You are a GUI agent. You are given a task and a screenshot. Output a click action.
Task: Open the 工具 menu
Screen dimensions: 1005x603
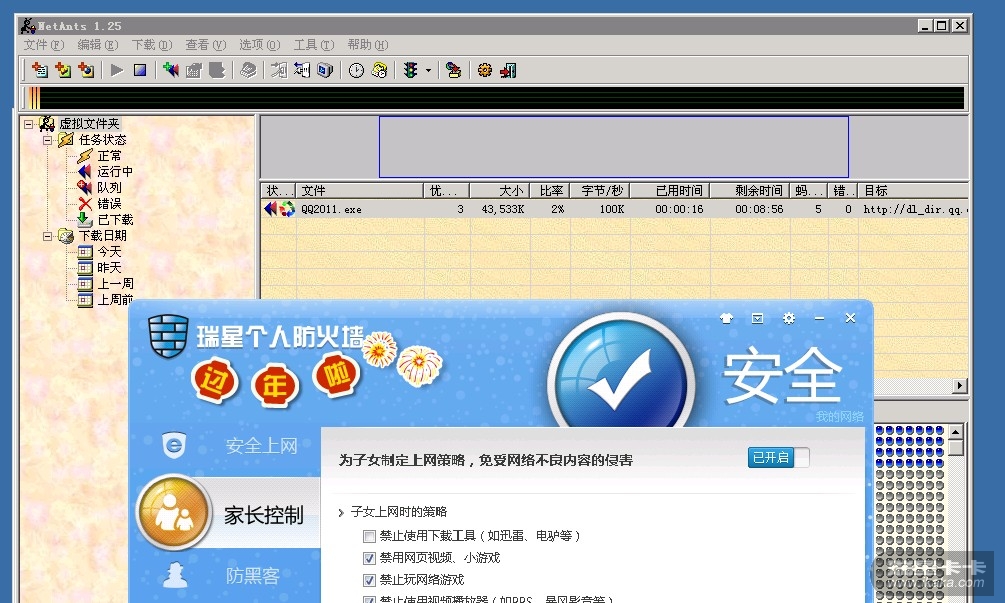[x=314, y=44]
